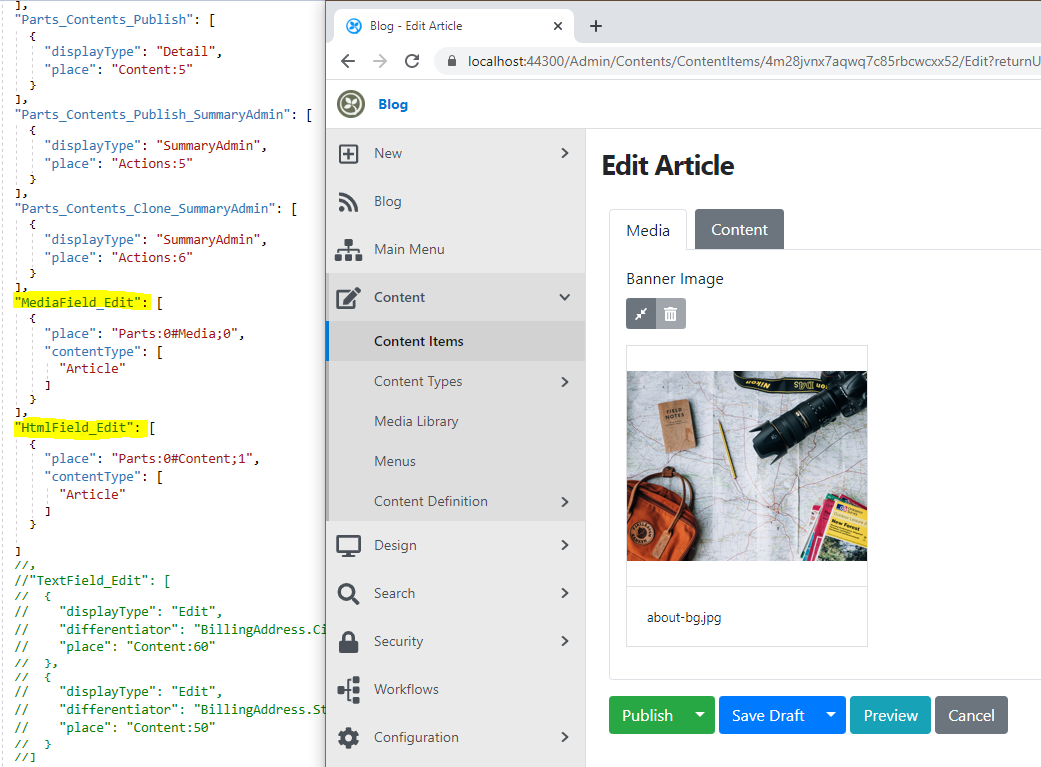Click the Publish button

tap(647, 715)
